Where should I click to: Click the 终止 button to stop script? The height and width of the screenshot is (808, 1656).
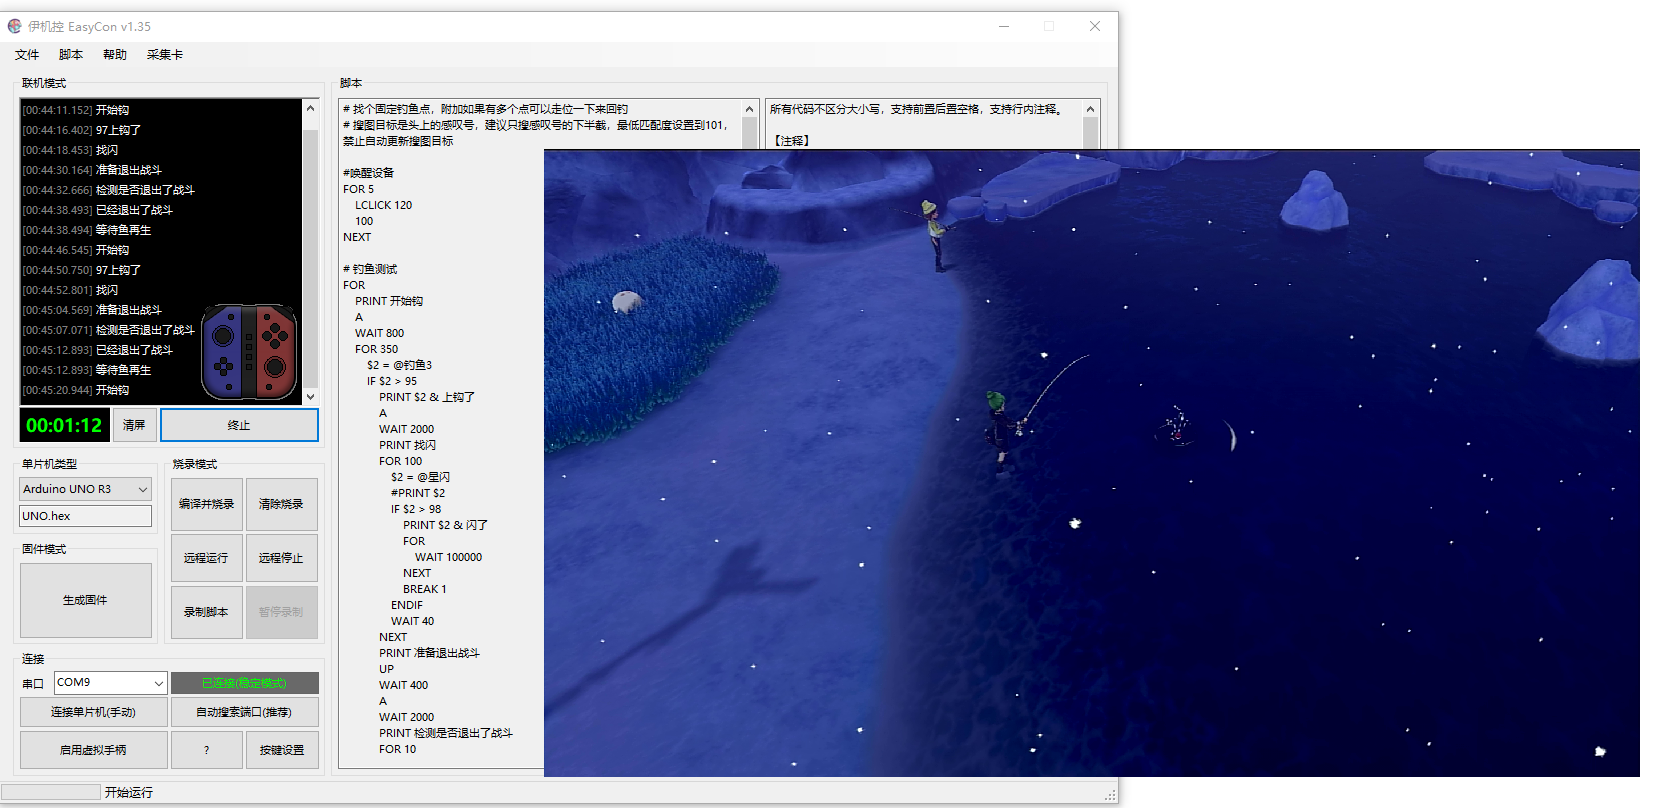pos(239,425)
